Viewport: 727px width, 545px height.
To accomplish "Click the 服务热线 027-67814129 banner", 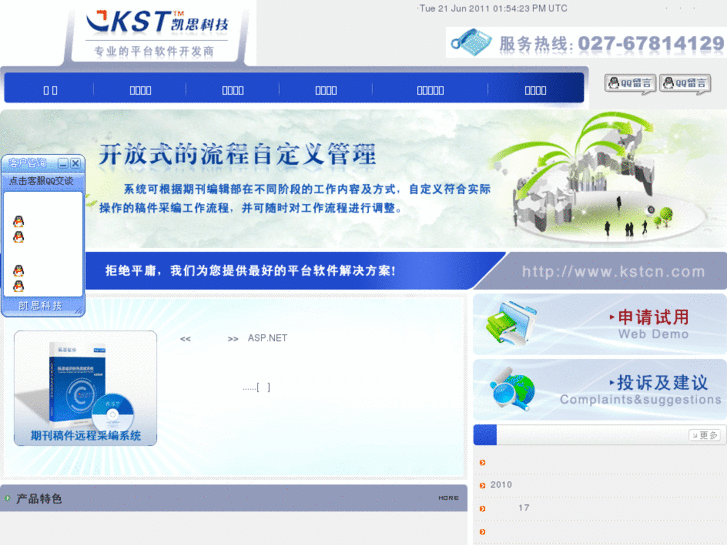I will 587,43.
